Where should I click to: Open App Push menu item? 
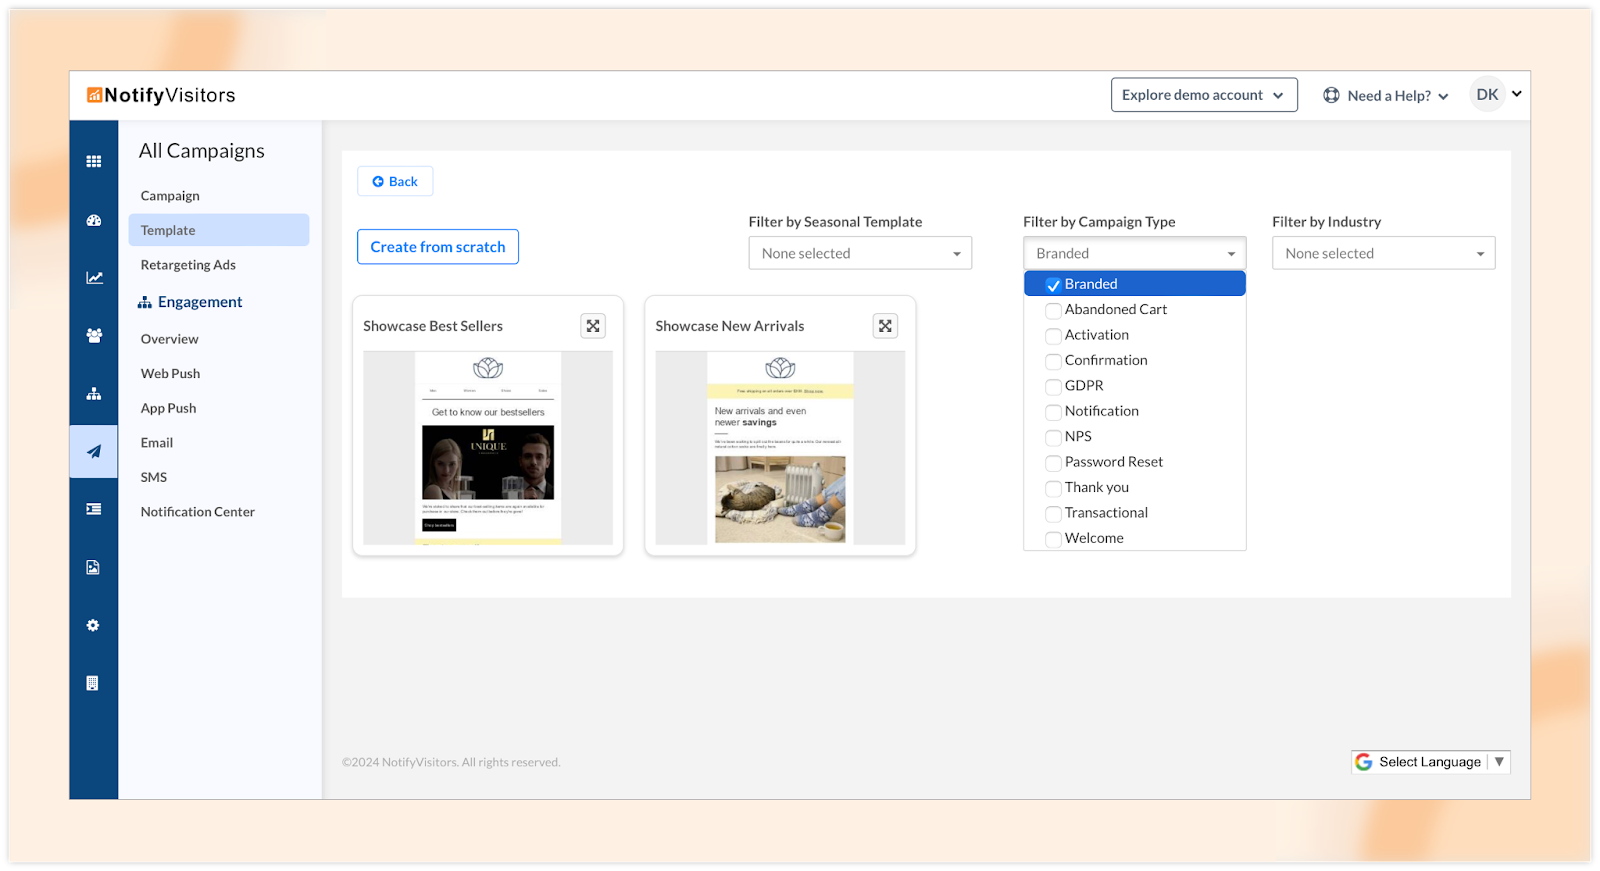pyautogui.click(x=169, y=408)
